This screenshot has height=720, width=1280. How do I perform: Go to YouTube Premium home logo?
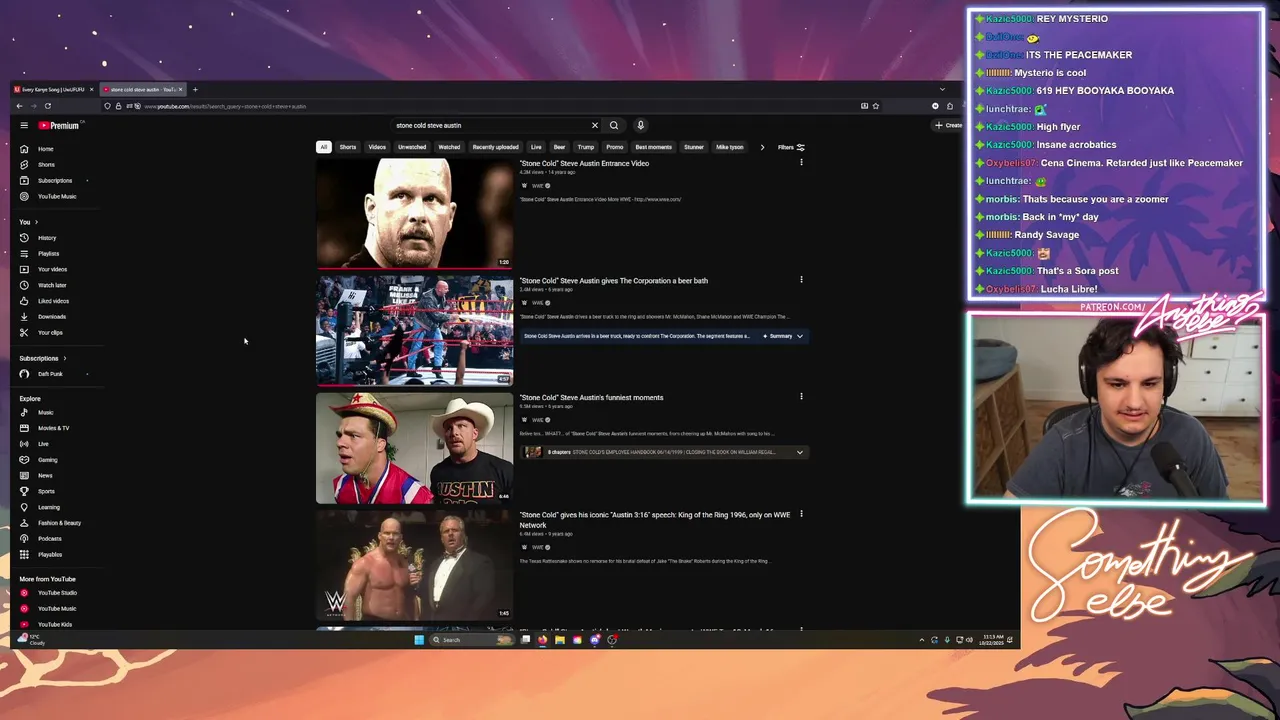(60, 125)
